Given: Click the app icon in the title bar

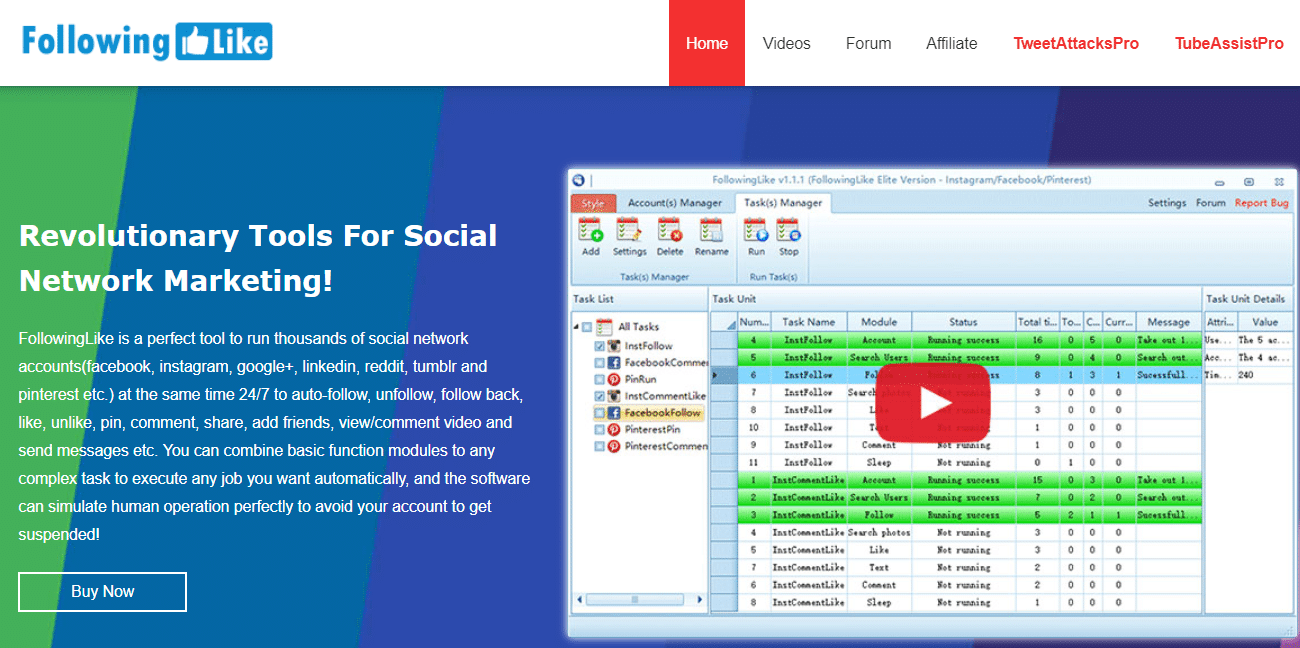Looking at the screenshot, I should pos(578,180).
